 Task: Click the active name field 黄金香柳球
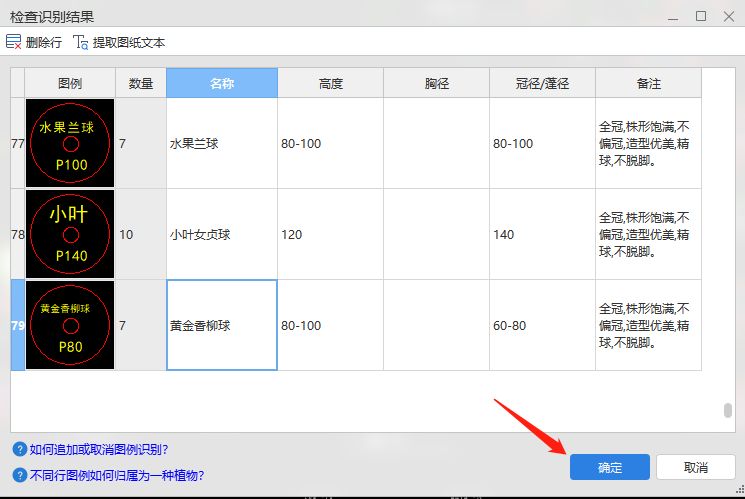222,325
